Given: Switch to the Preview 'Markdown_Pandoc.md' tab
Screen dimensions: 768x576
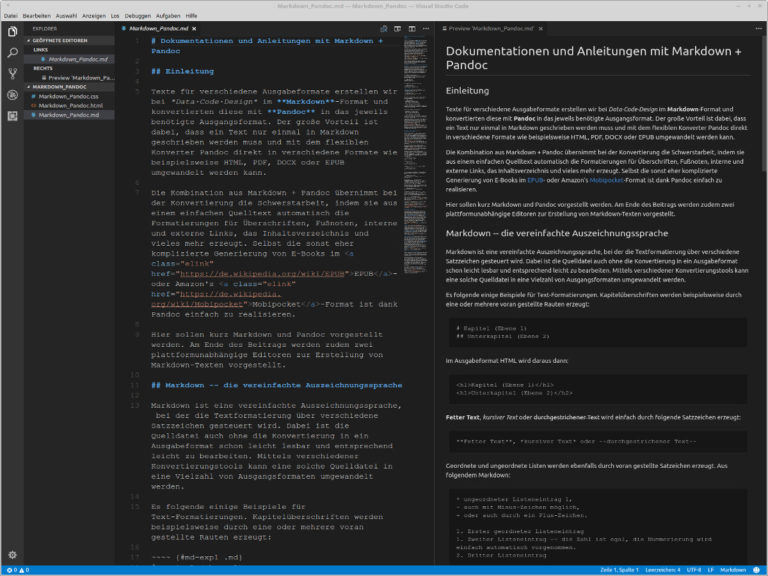Looking at the screenshot, I should 491,29.
